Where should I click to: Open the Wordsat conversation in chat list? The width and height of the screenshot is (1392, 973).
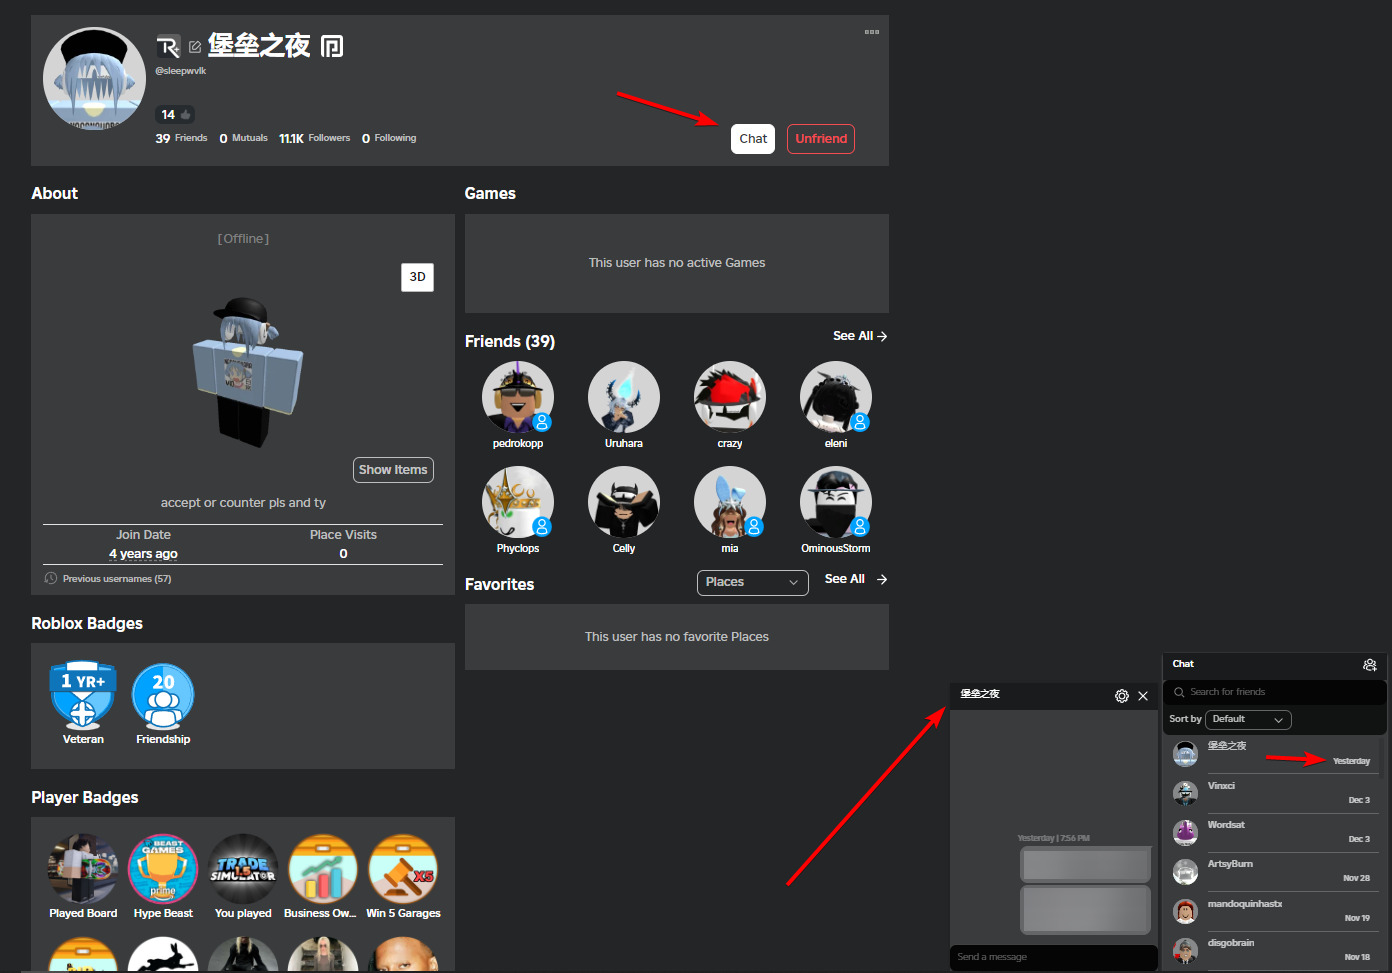1272,832
